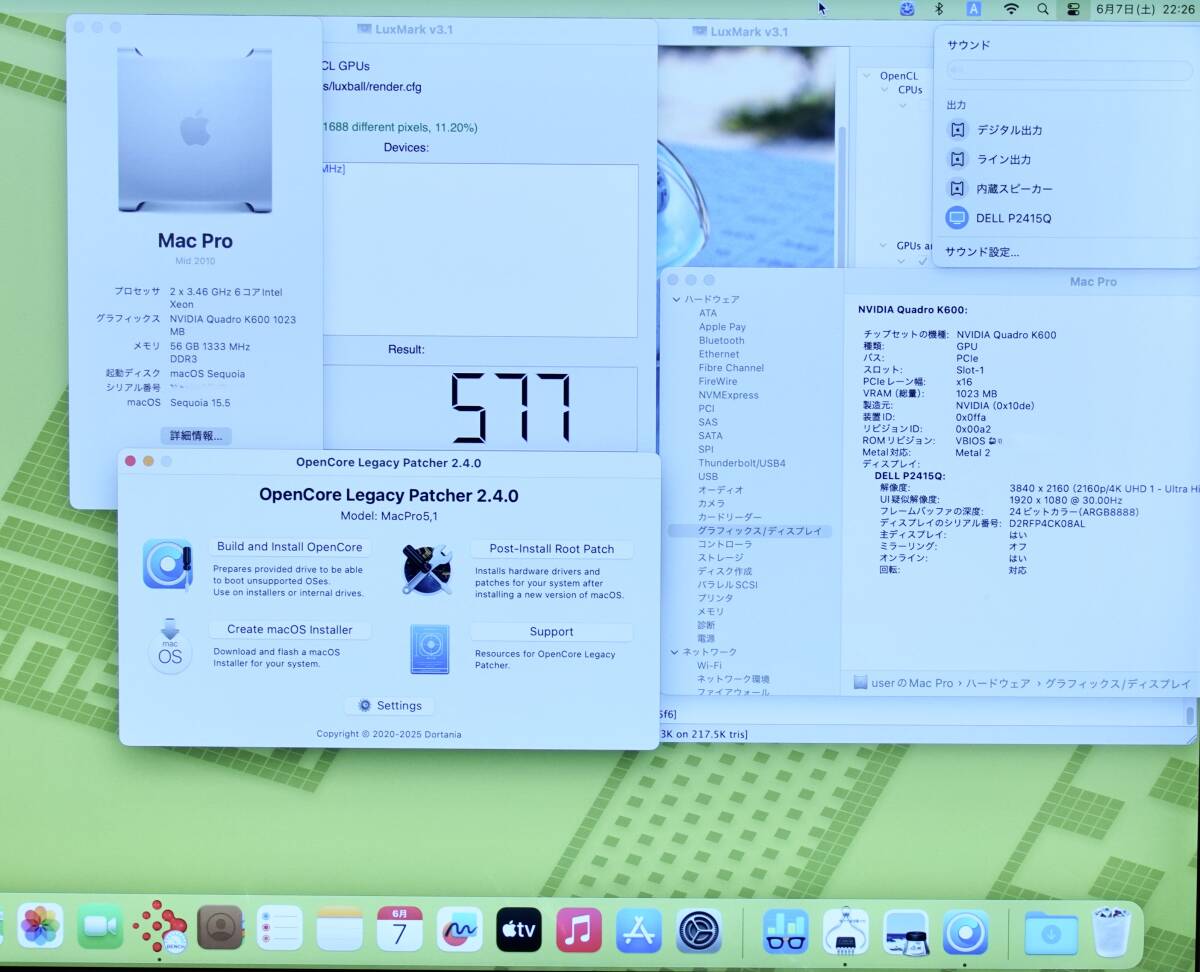Screen dimensions: 1200x972
Task: Select USB in System Information sidebar
Action: click(x=708, y=477)
